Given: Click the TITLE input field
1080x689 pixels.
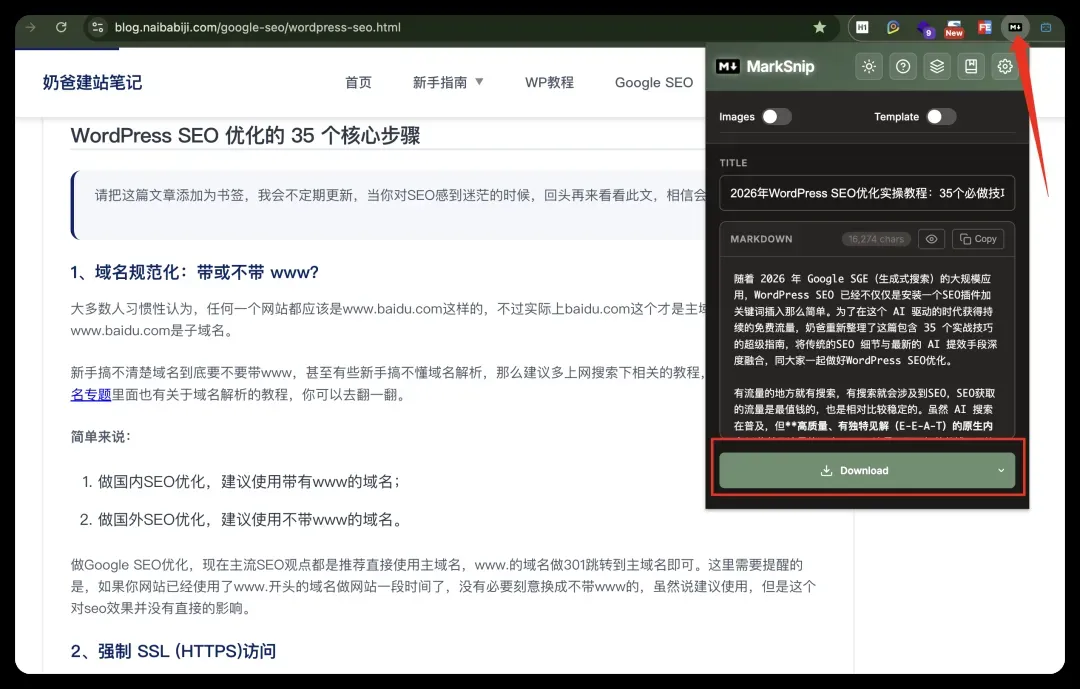Looking at the screenshot, I should (x=867, y=194).
